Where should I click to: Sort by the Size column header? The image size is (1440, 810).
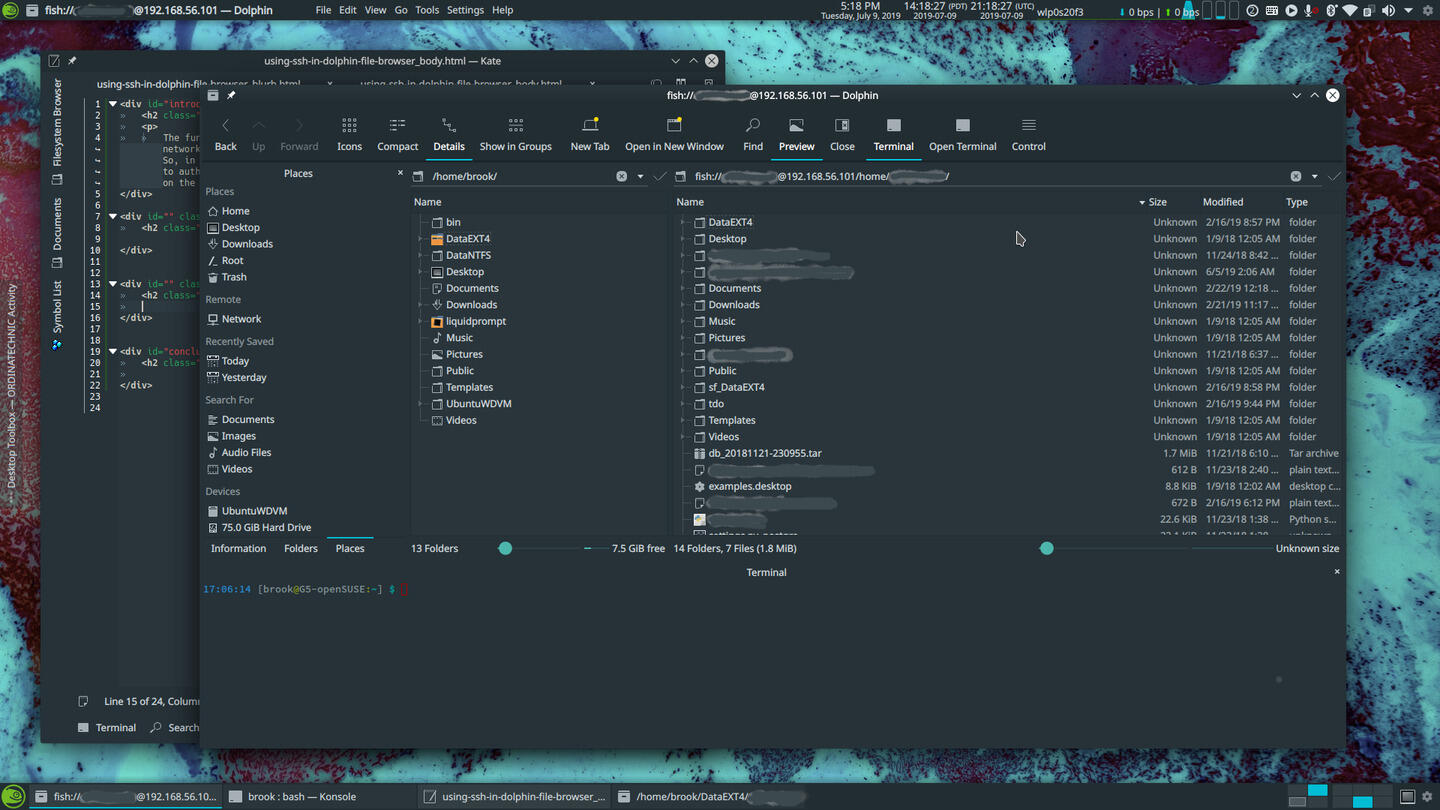[x=1157, y=202]
